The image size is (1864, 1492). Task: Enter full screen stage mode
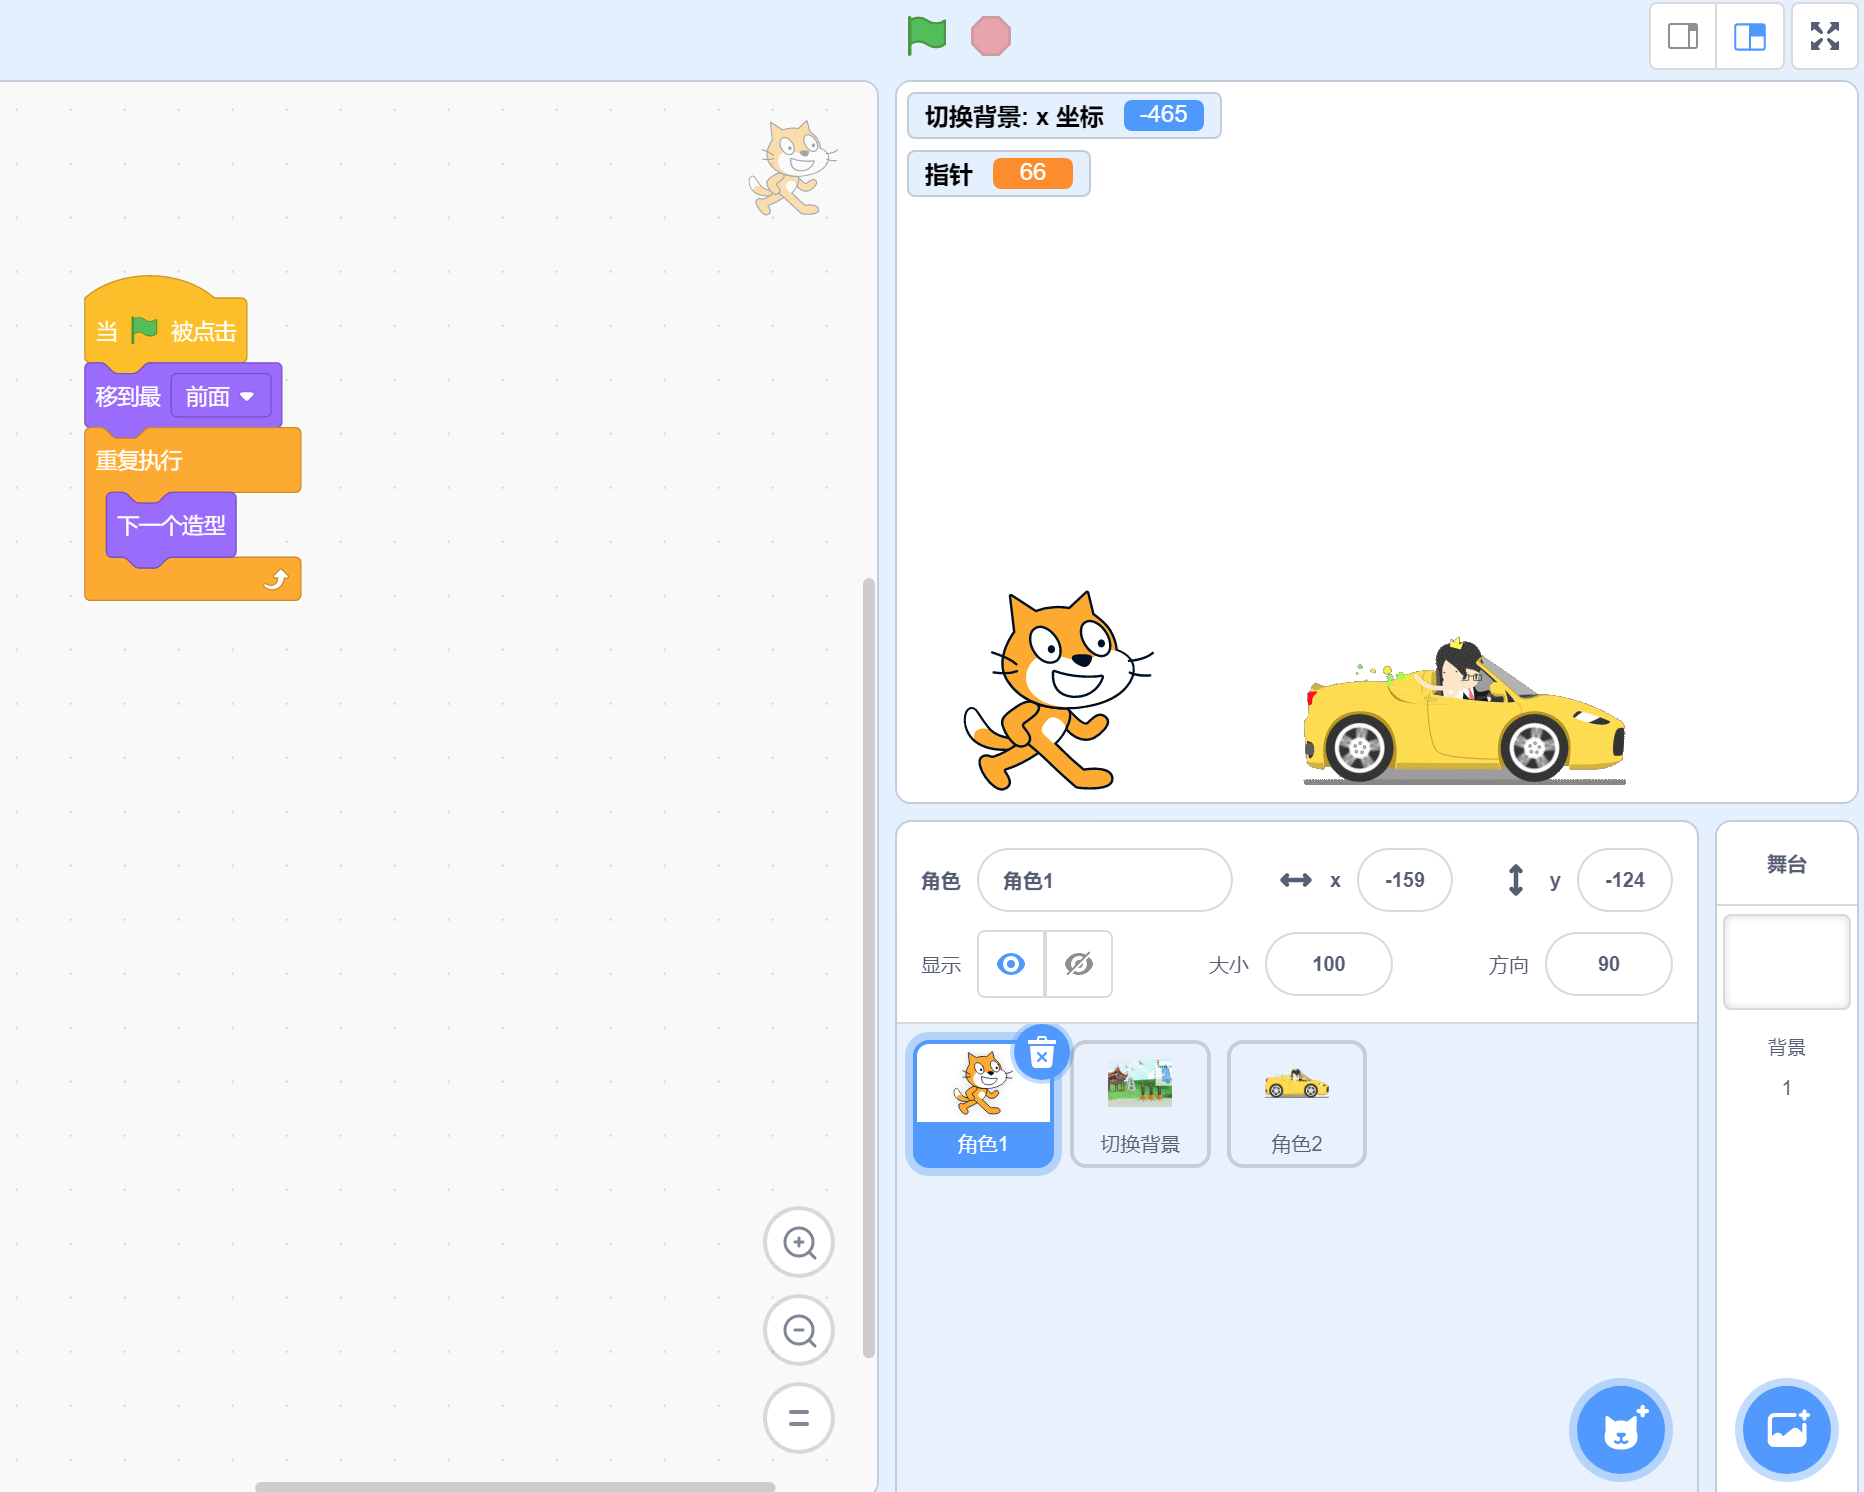pyautogui.click(x=1825, y=37)
